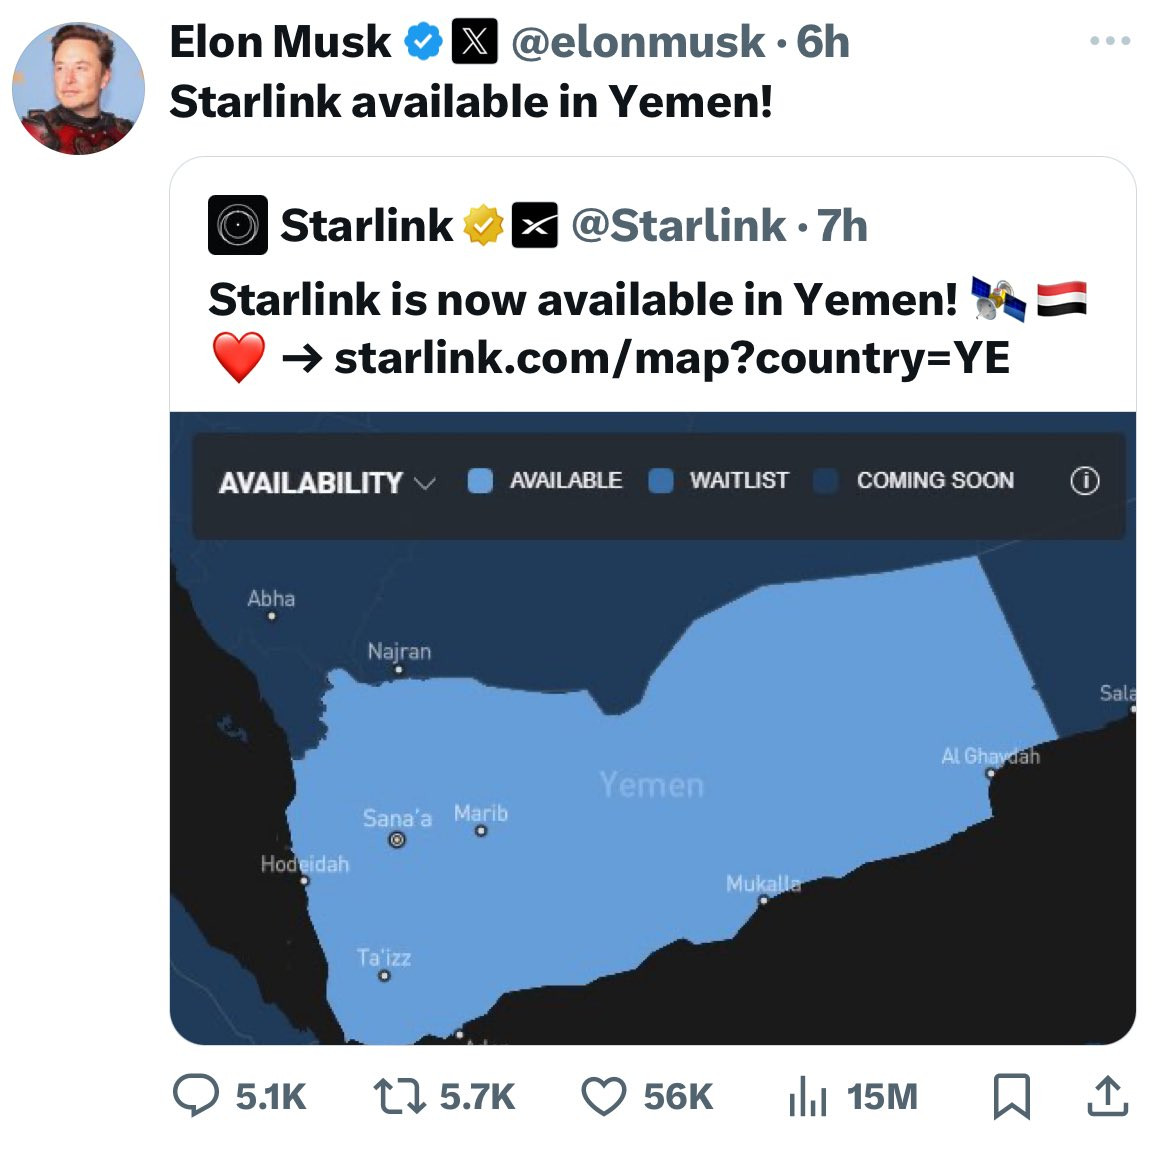Click the Starlink gold verified badge
Image resolution: width=1163 pixels, height=1153 pixels.
(x=484, y=225)
